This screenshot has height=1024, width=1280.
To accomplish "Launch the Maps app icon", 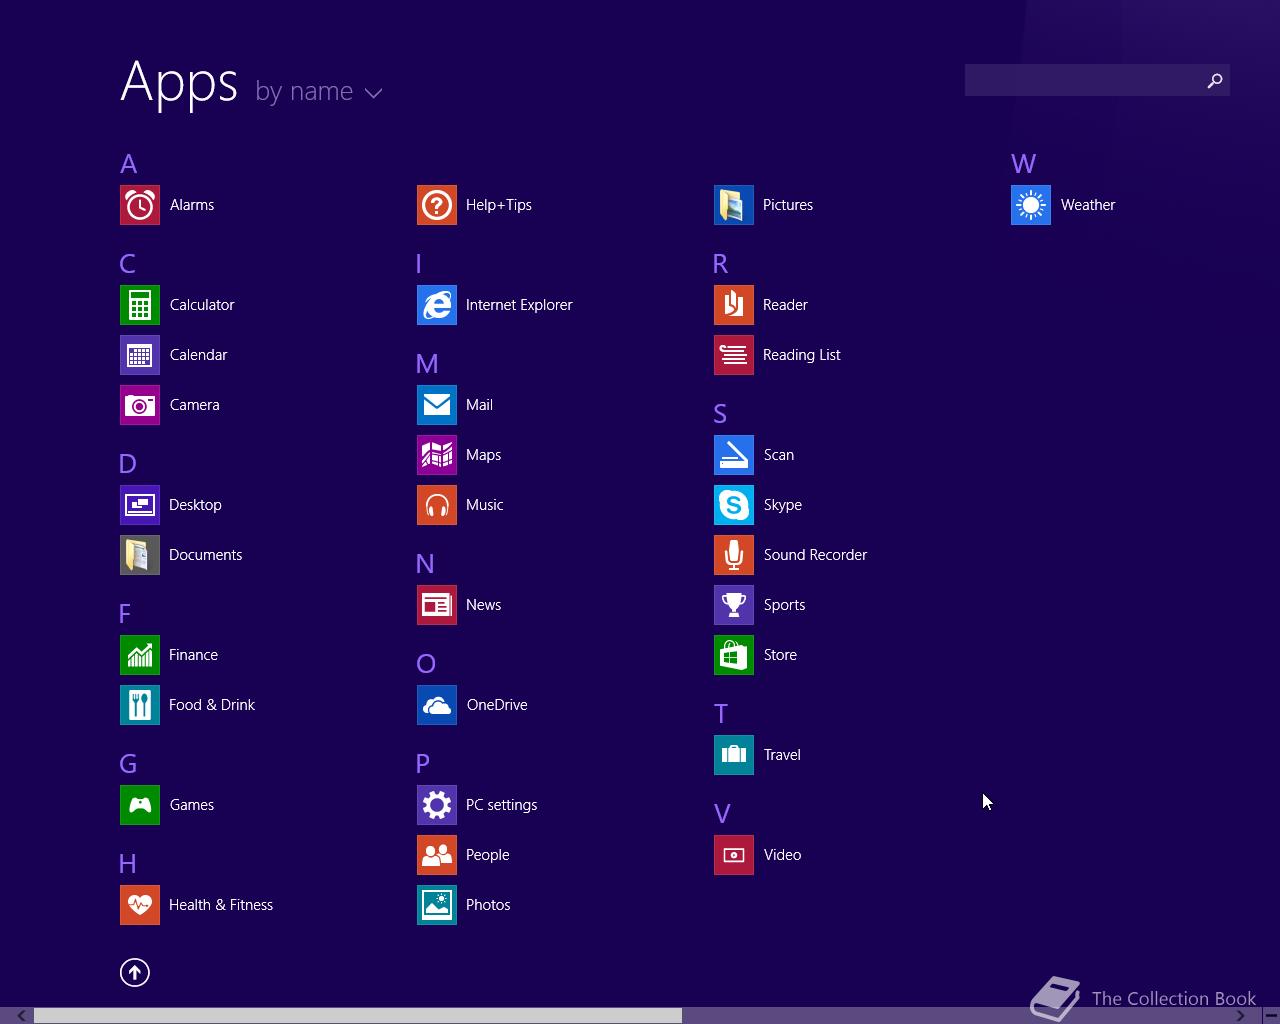I will [x=437, y=455].
